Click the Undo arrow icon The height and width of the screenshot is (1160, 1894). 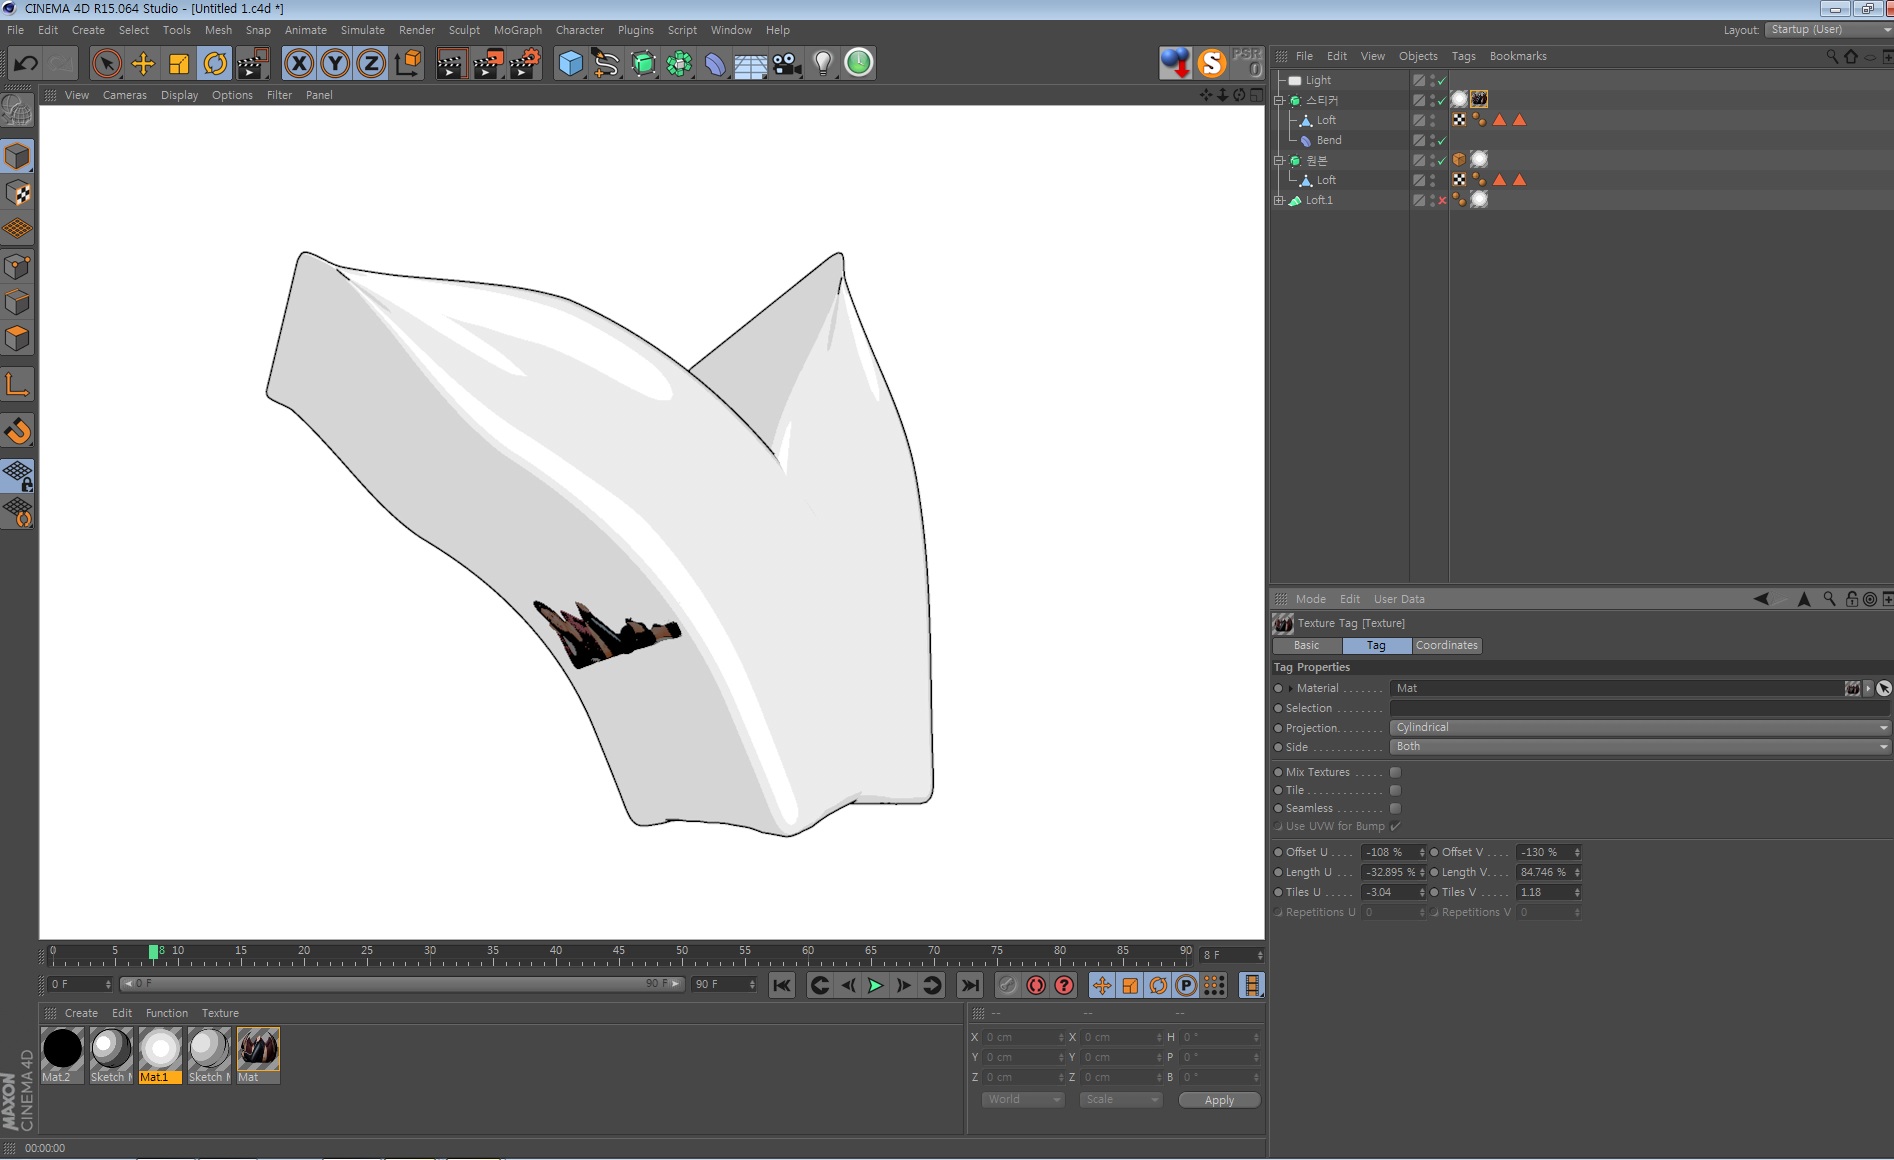tap(26, 64)
